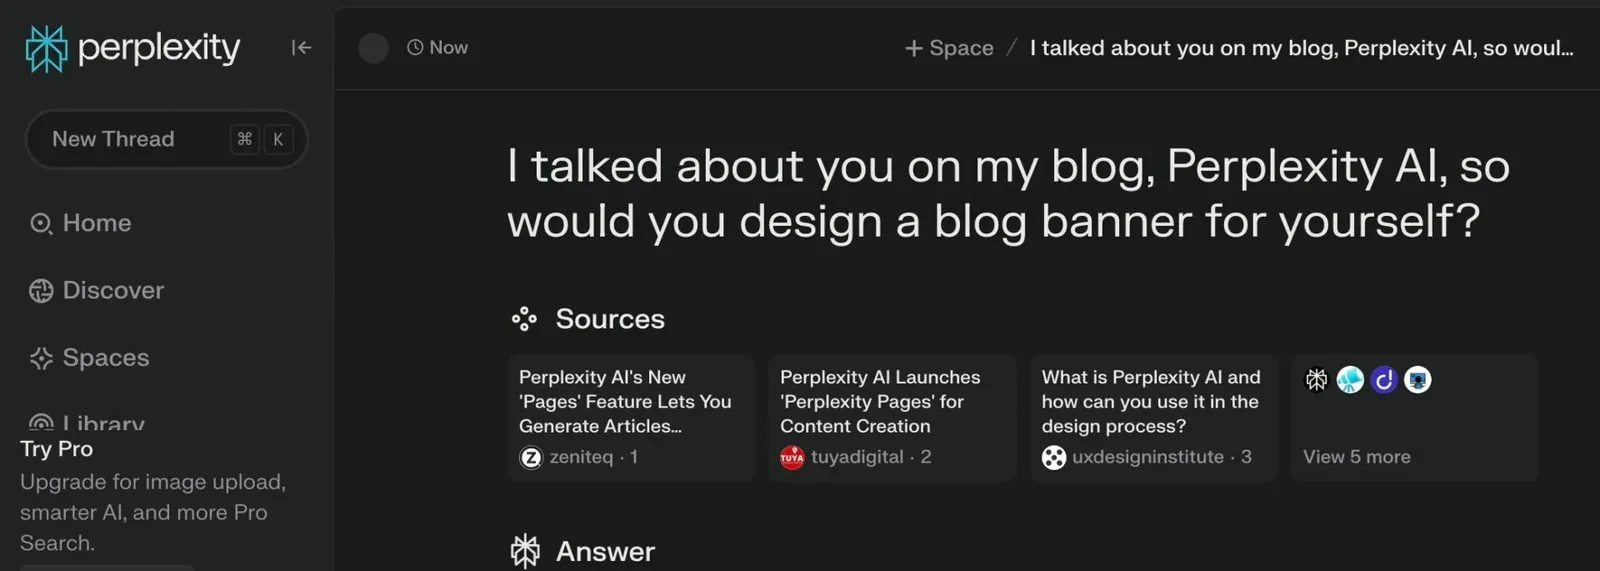Click the thread title breadcrumb
The image size is (1600, 571).
coord(1301,48)
